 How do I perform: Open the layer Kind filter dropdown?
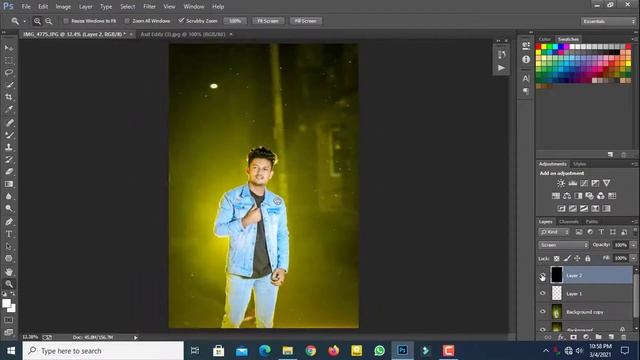point(554,232)
